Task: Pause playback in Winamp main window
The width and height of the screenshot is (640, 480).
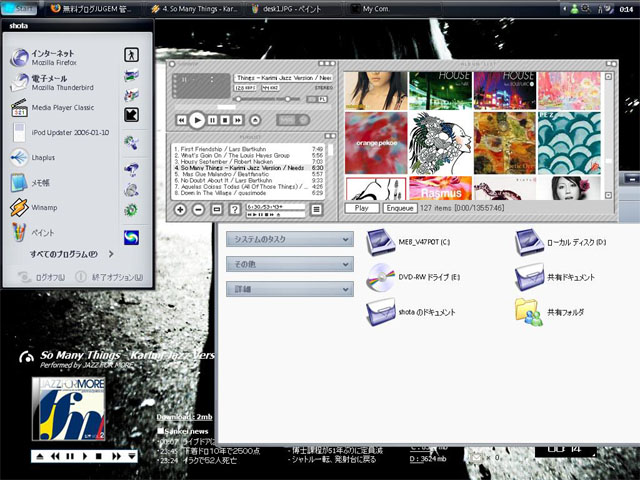Action: (212, 120)
